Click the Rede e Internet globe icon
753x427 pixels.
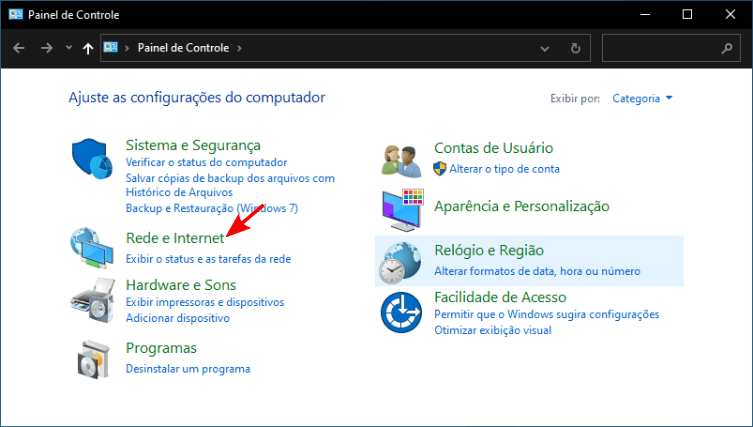92,248
